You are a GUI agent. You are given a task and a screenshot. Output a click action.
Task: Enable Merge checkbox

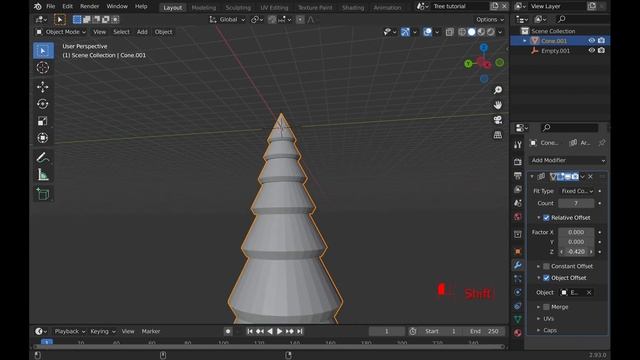click(x=546, y=307)
